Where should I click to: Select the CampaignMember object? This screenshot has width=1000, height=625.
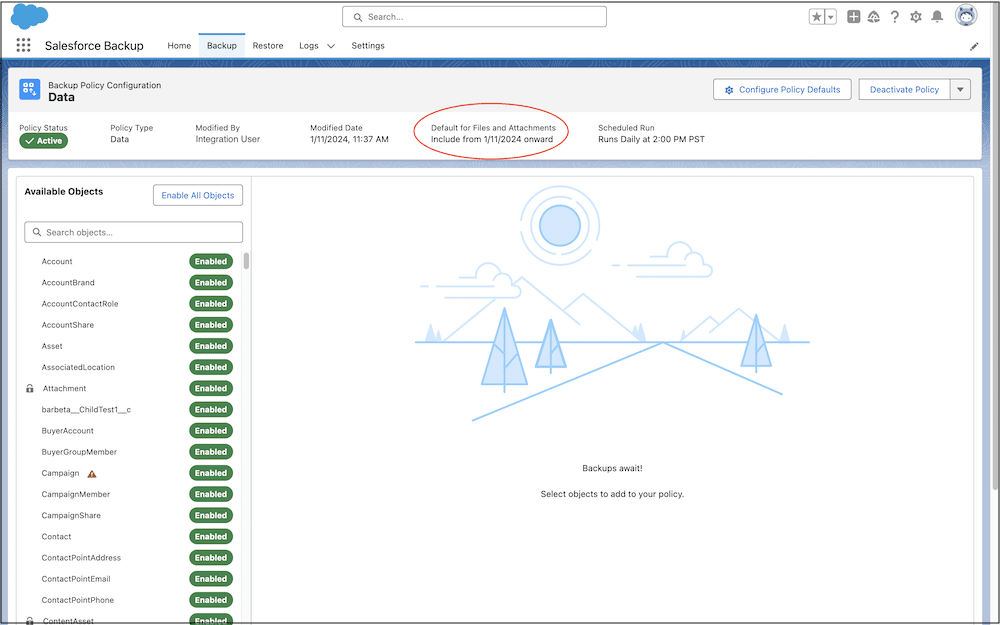tap(75, 494)
